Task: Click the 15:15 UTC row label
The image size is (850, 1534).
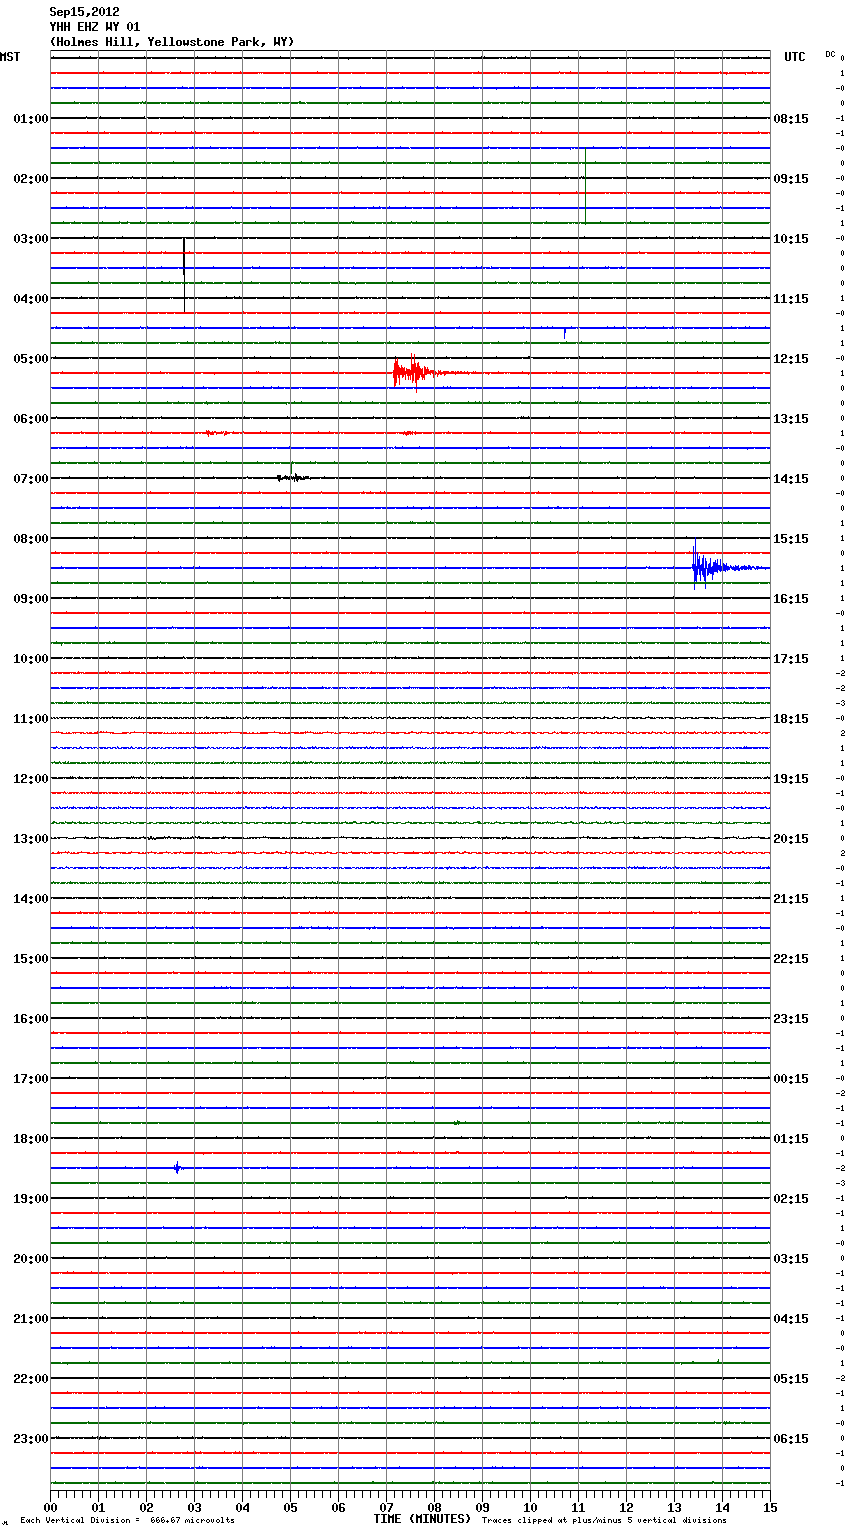Action: pyautogui.click(x=791, y=539)
